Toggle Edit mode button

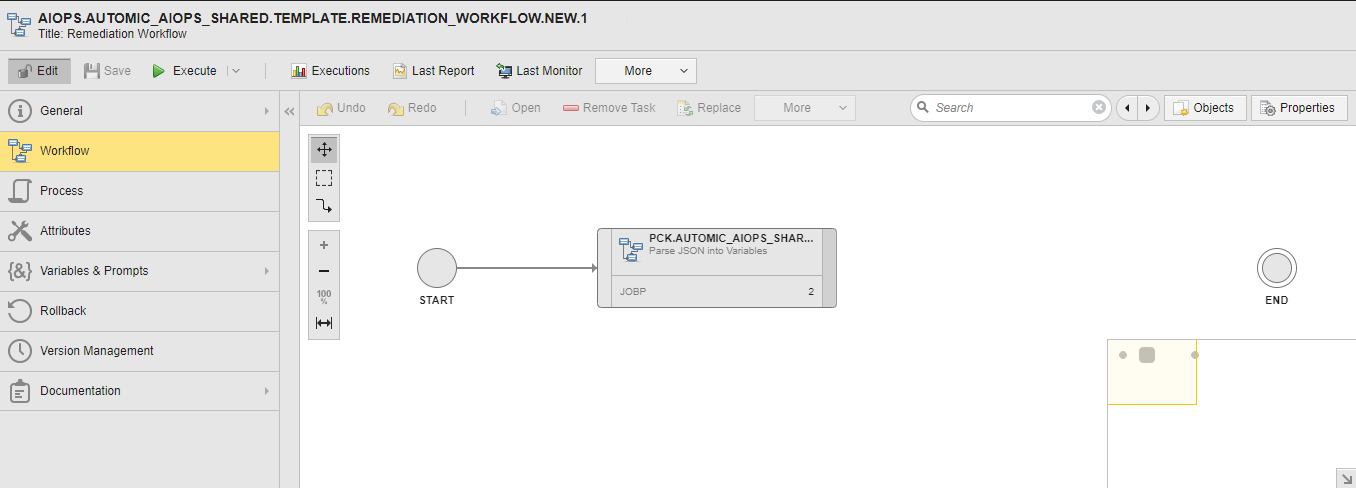pyautogui.click(x=39, y=71)
